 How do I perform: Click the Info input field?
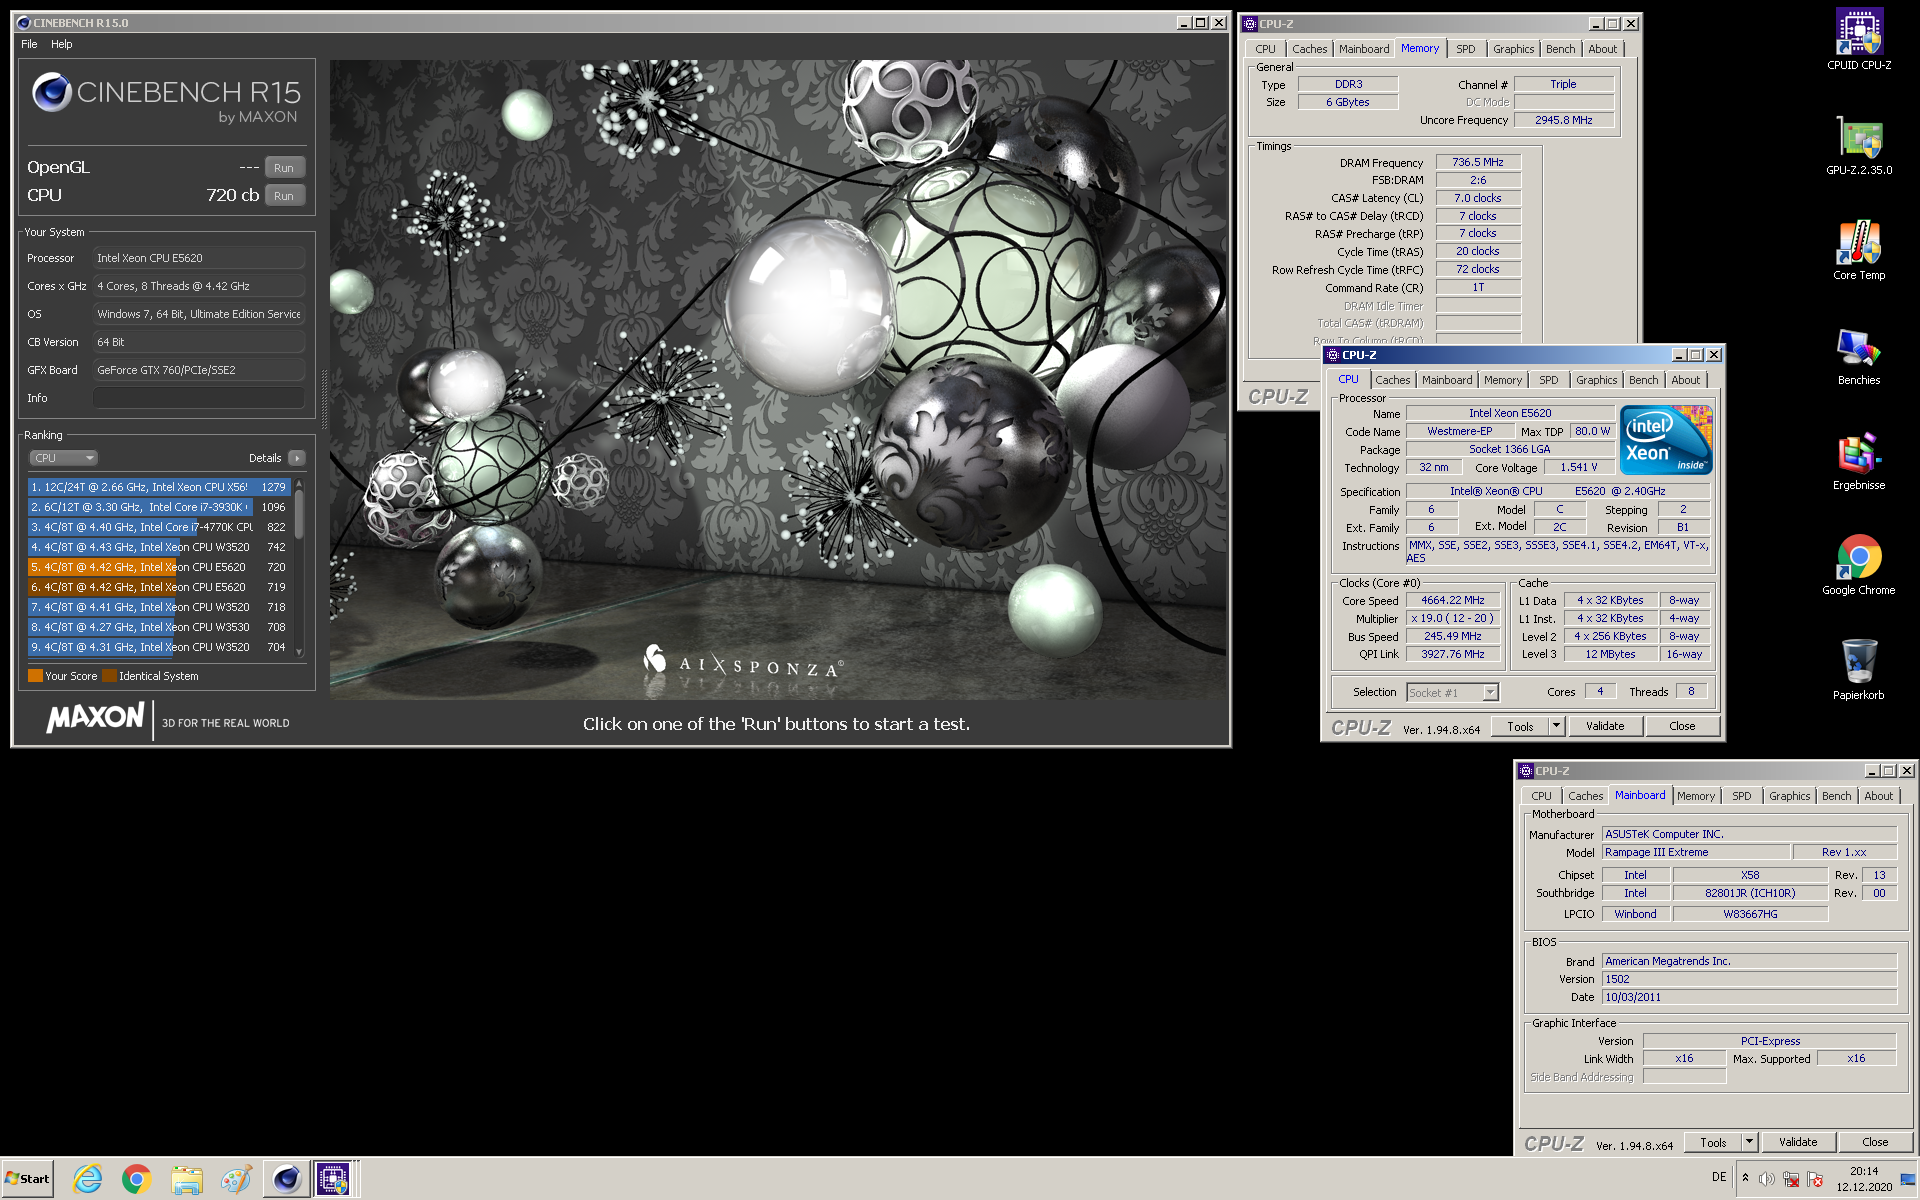click(199, 398)
